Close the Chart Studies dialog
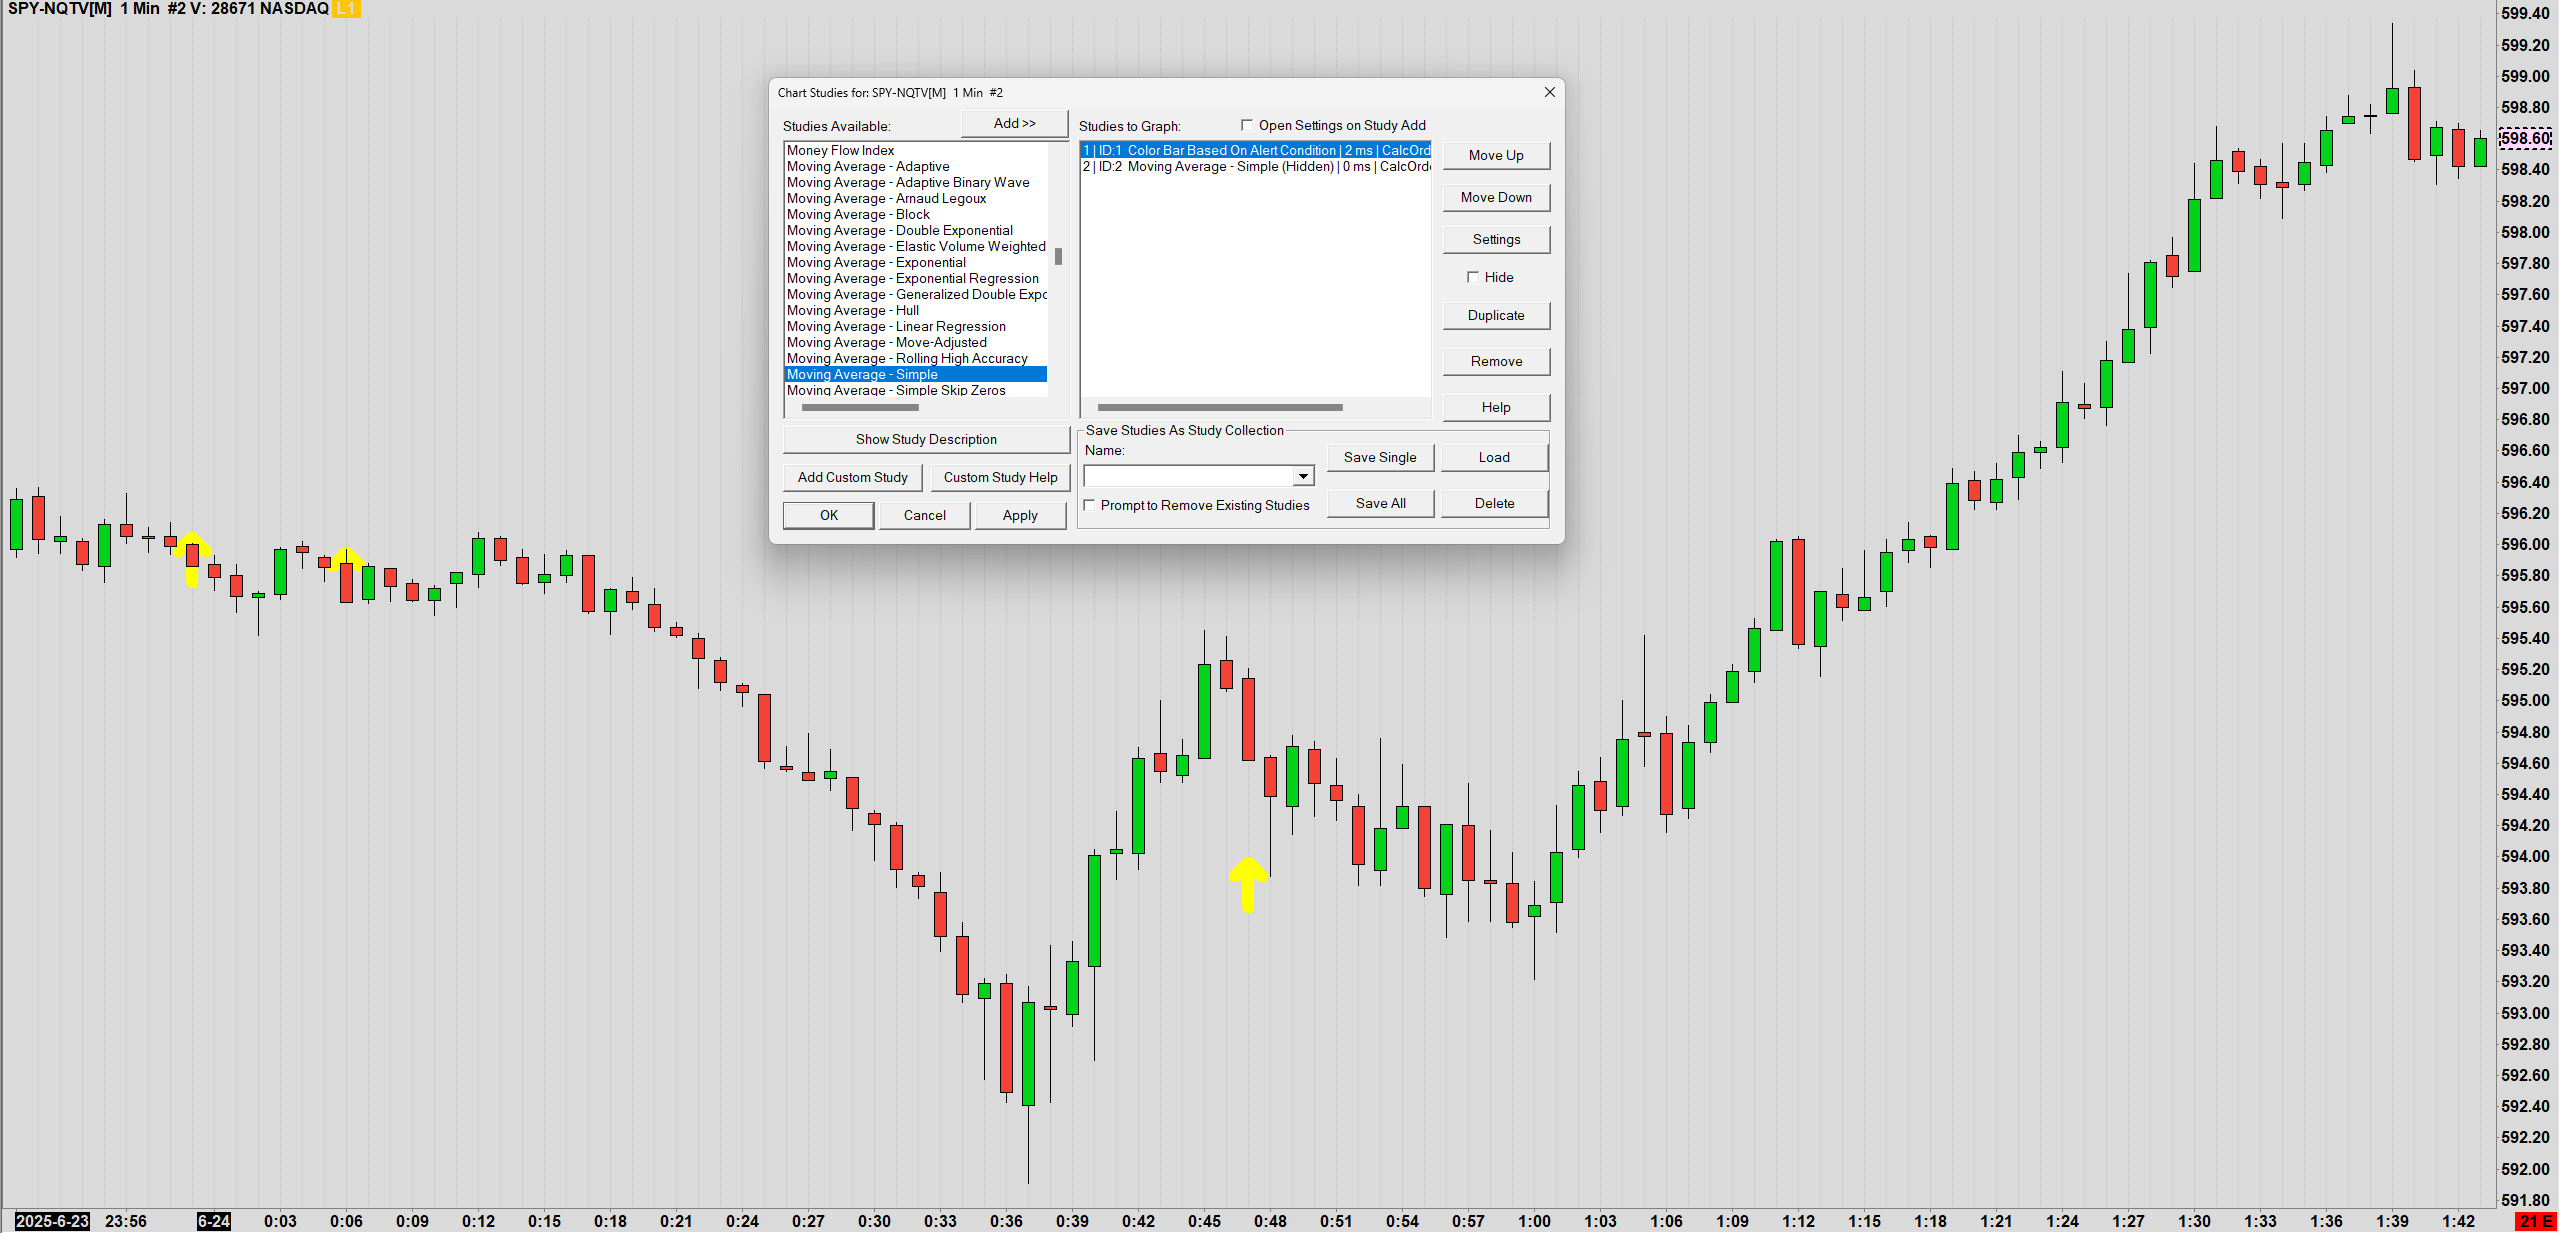 click(1549, 92)
